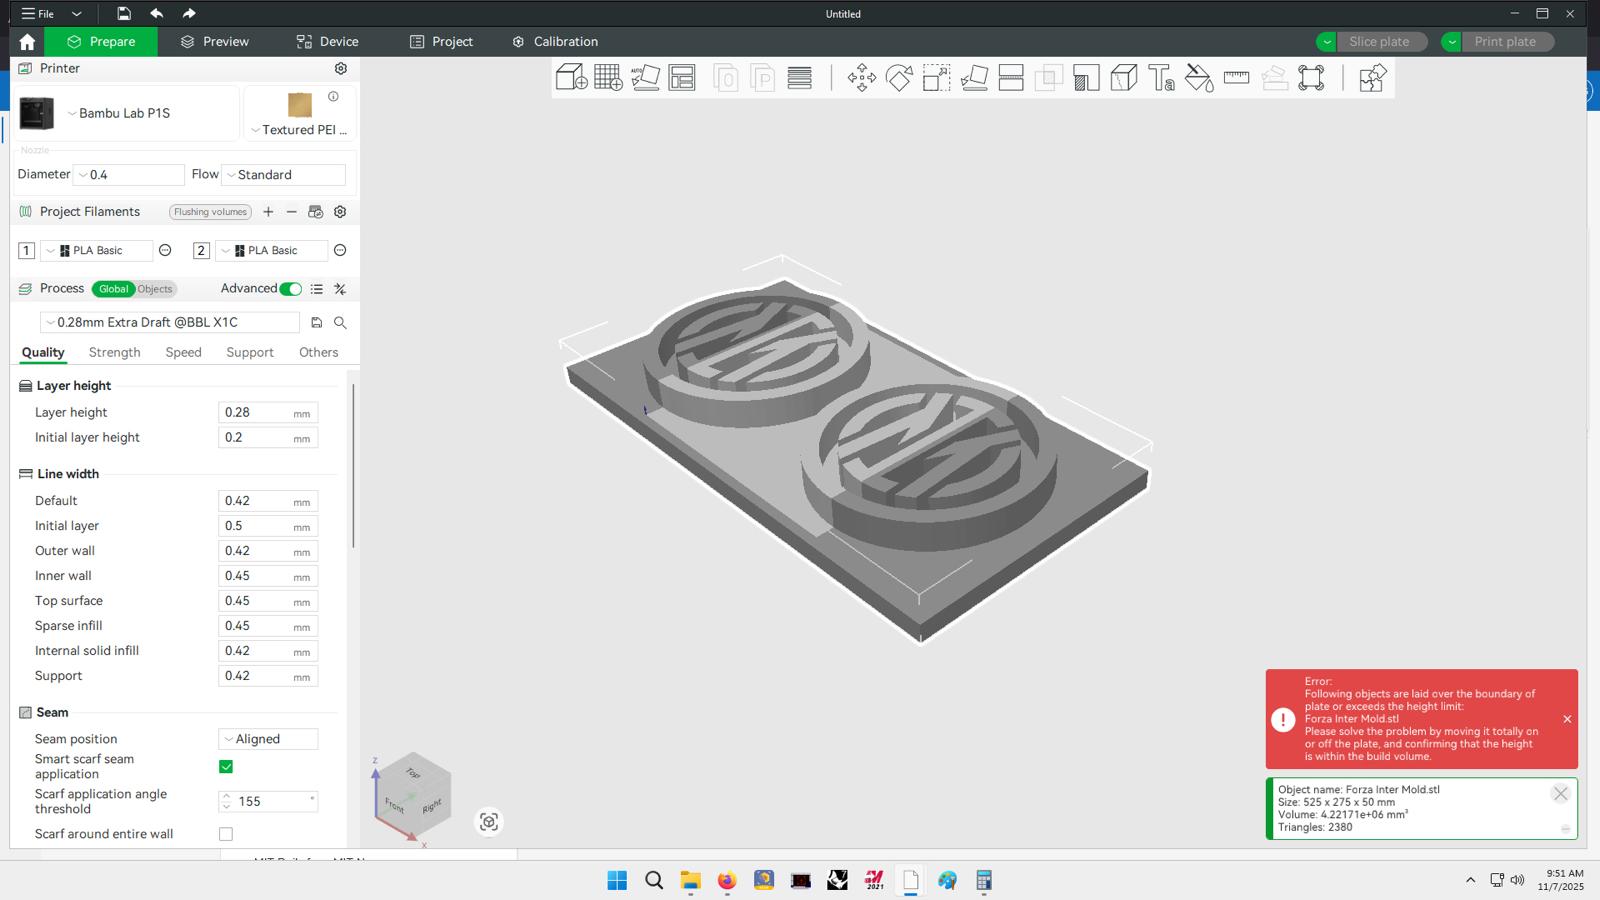This screenshot has height=900, width=1600.
Task: Open the Cut tool
Action: click(1011, 78)
